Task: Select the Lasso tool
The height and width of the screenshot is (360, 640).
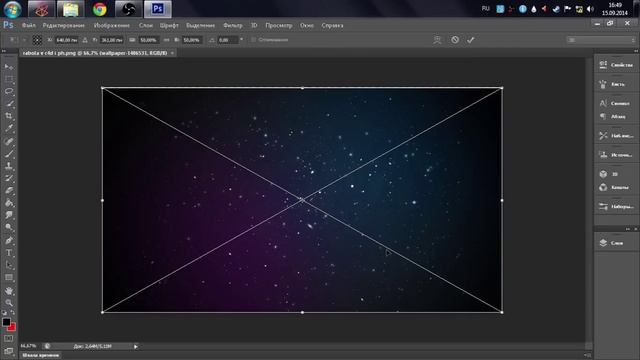Action: pos(9,91)
